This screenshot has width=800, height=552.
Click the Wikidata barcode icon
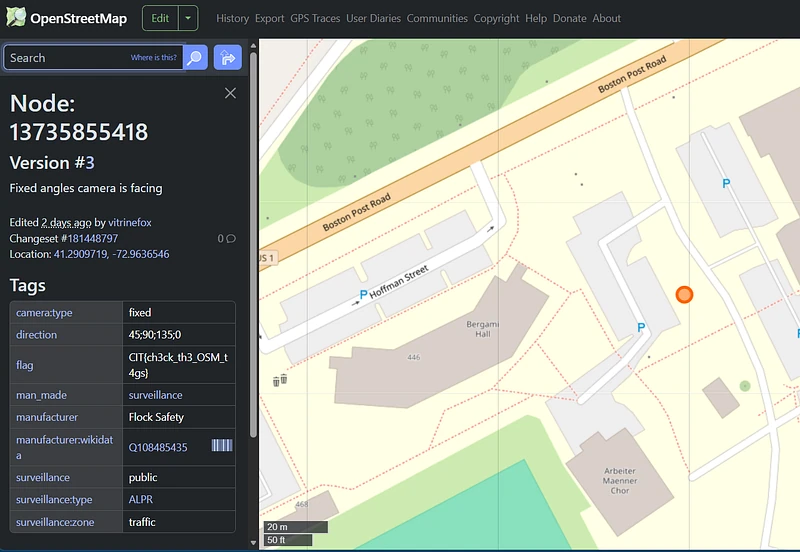pos(222,445)
